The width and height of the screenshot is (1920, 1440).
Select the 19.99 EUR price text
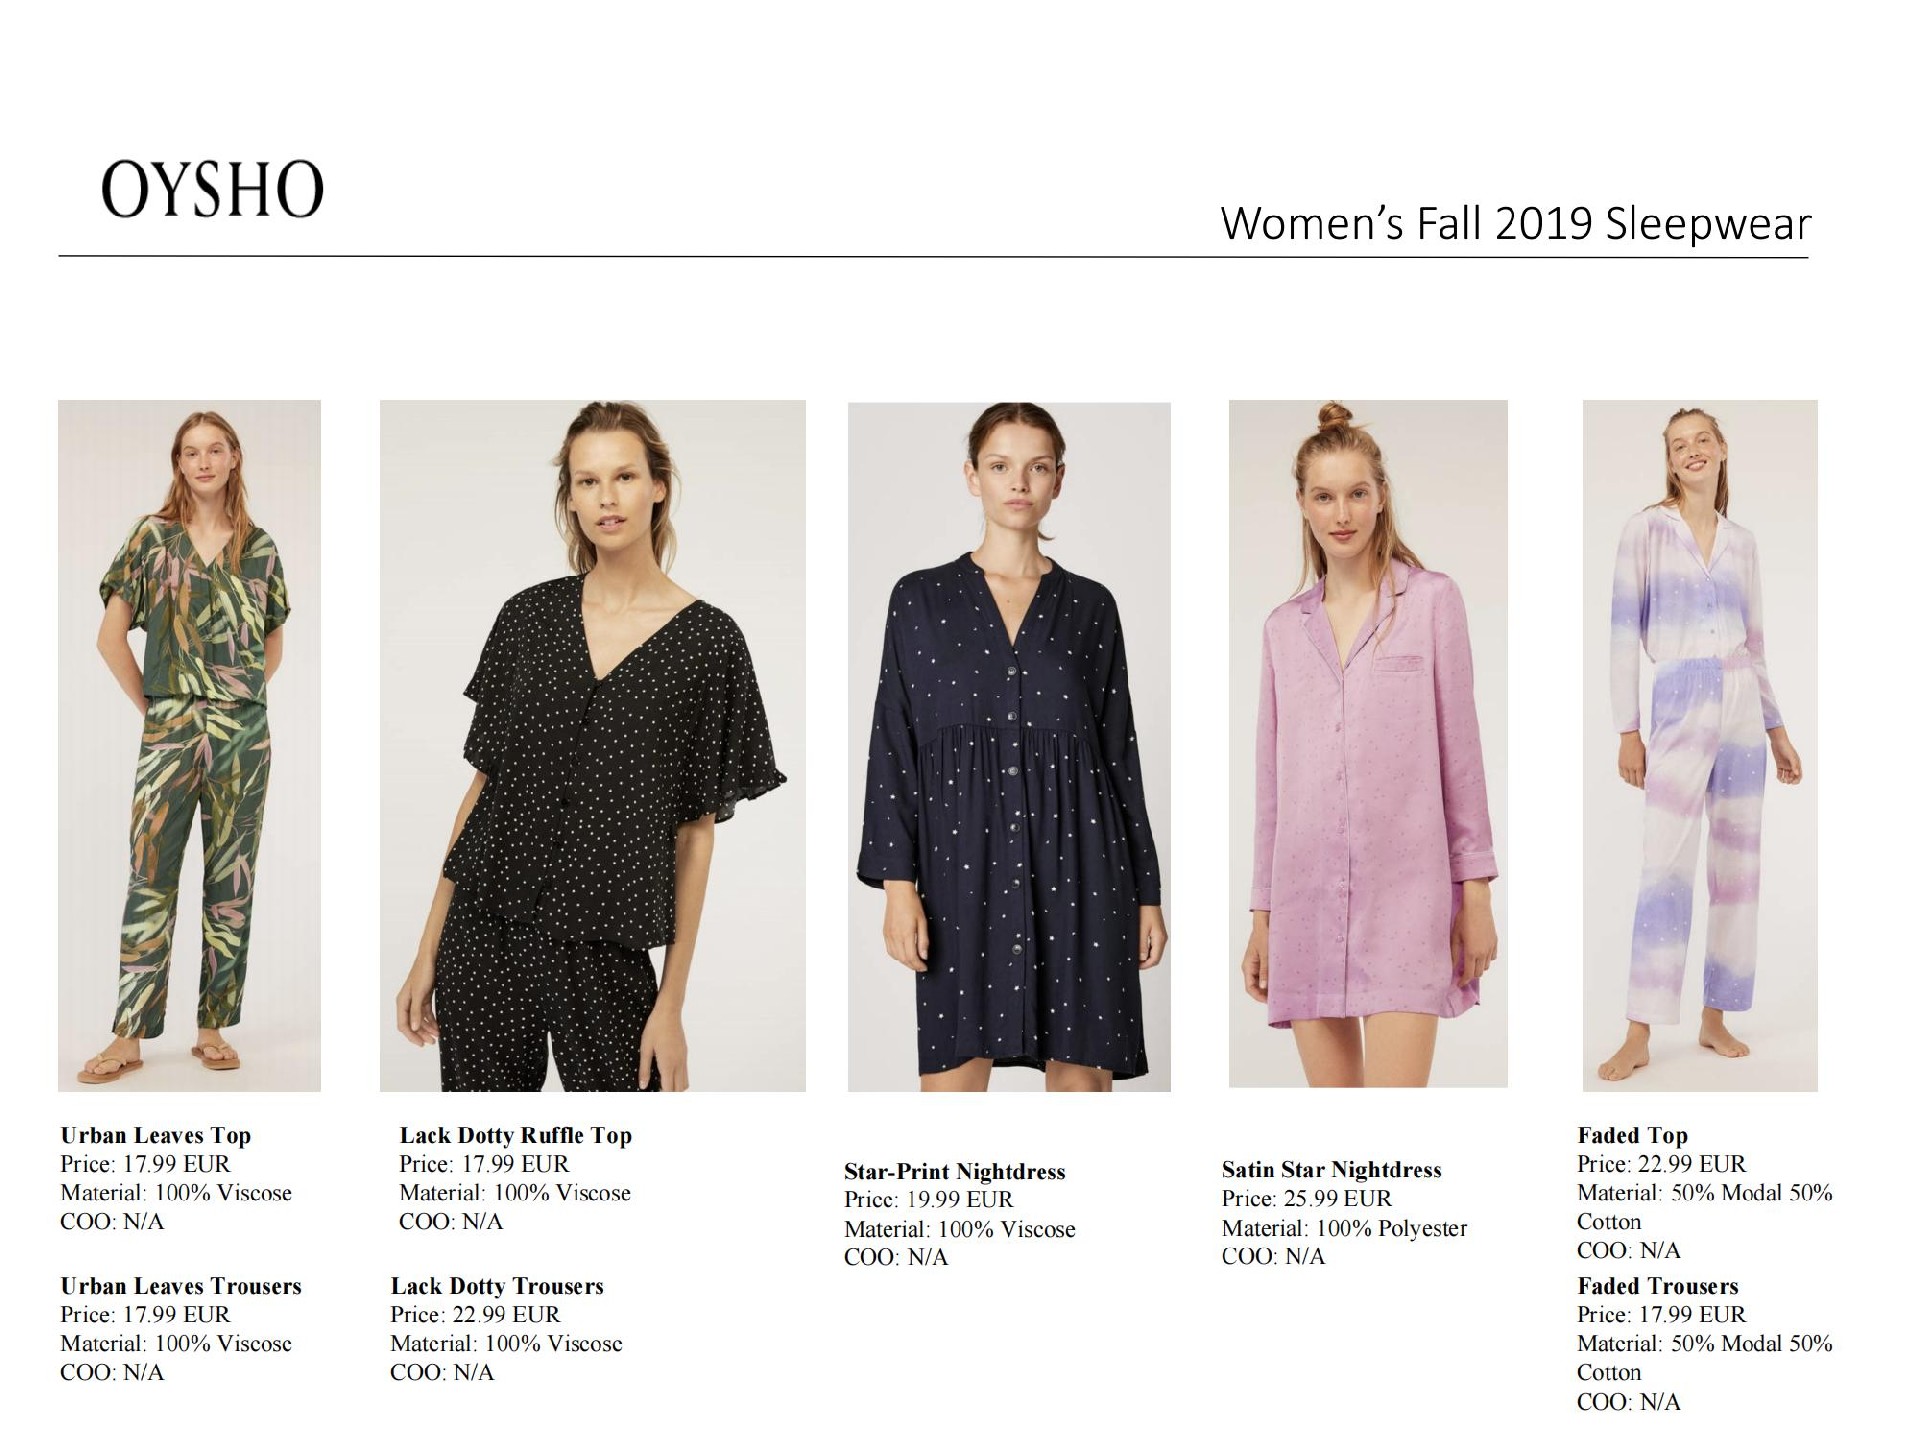tap(960, 1199)
